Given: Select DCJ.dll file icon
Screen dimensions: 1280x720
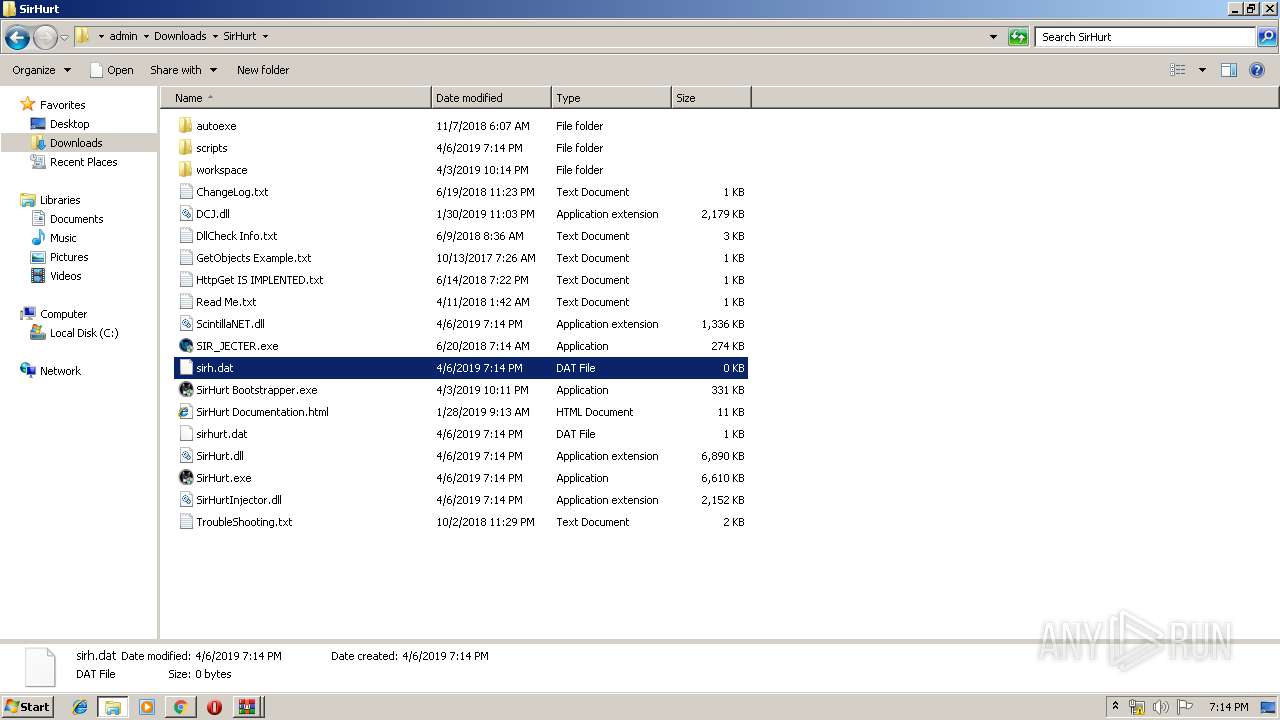Looking at the screenshot, I should (185, 214).
